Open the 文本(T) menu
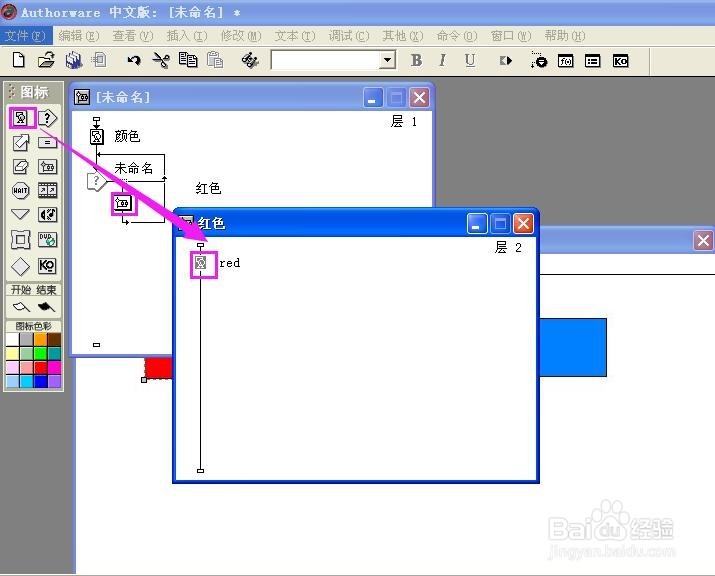Image resolution: width=715 pixels, height=576 pixels. click(x=295, y=36)
